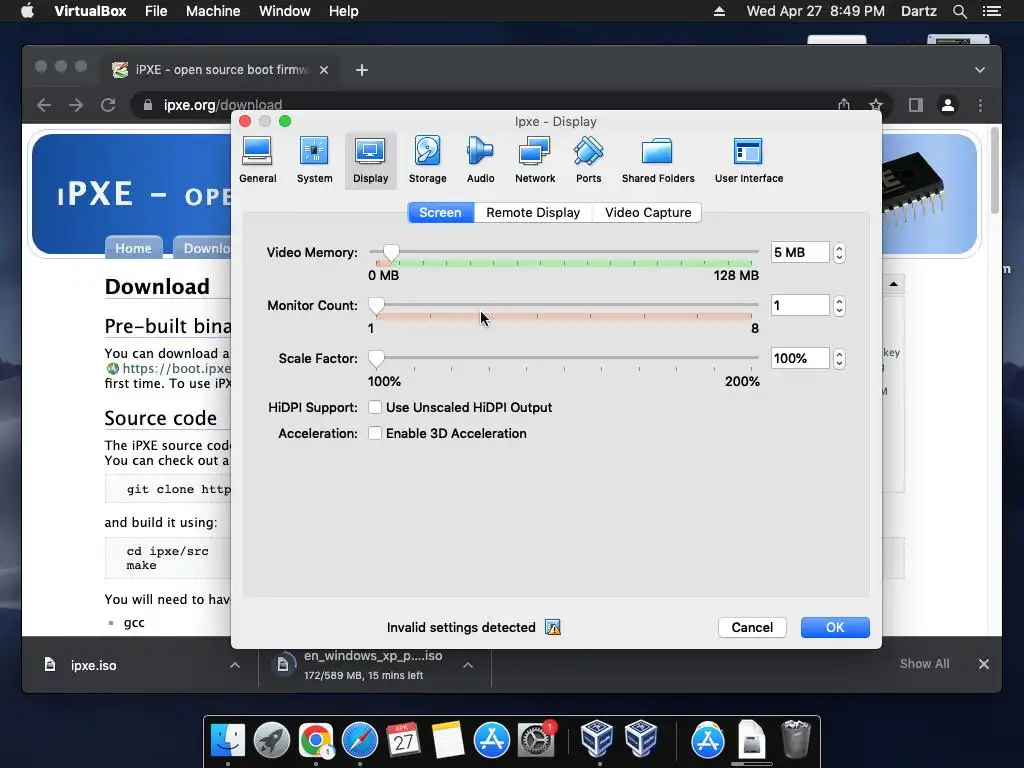Select the Display settings icon

tap(370, 161)
